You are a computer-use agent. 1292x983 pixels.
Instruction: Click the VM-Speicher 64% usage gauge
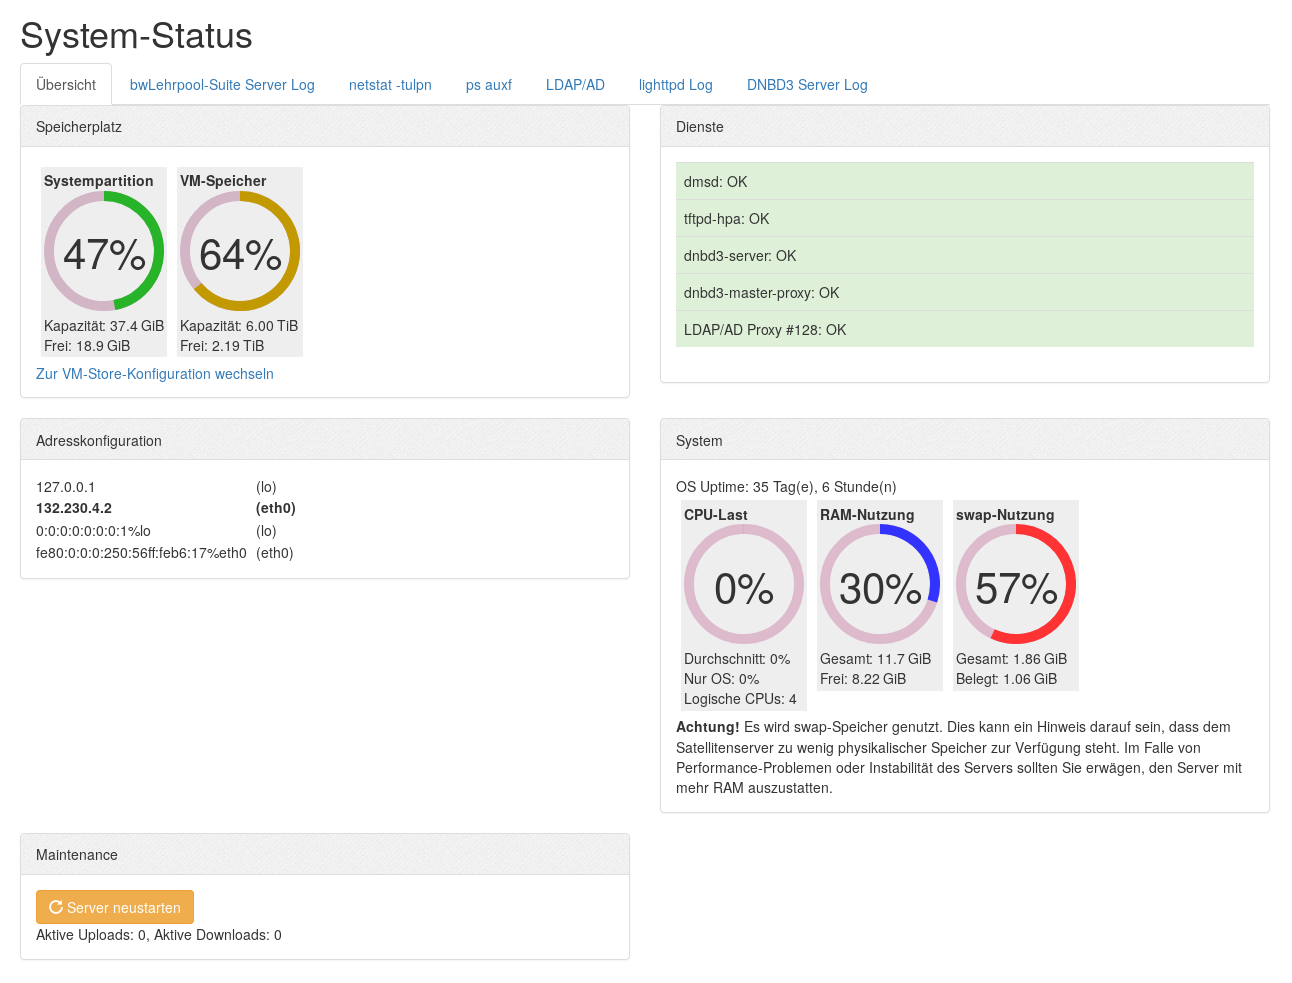click(240, 252)
